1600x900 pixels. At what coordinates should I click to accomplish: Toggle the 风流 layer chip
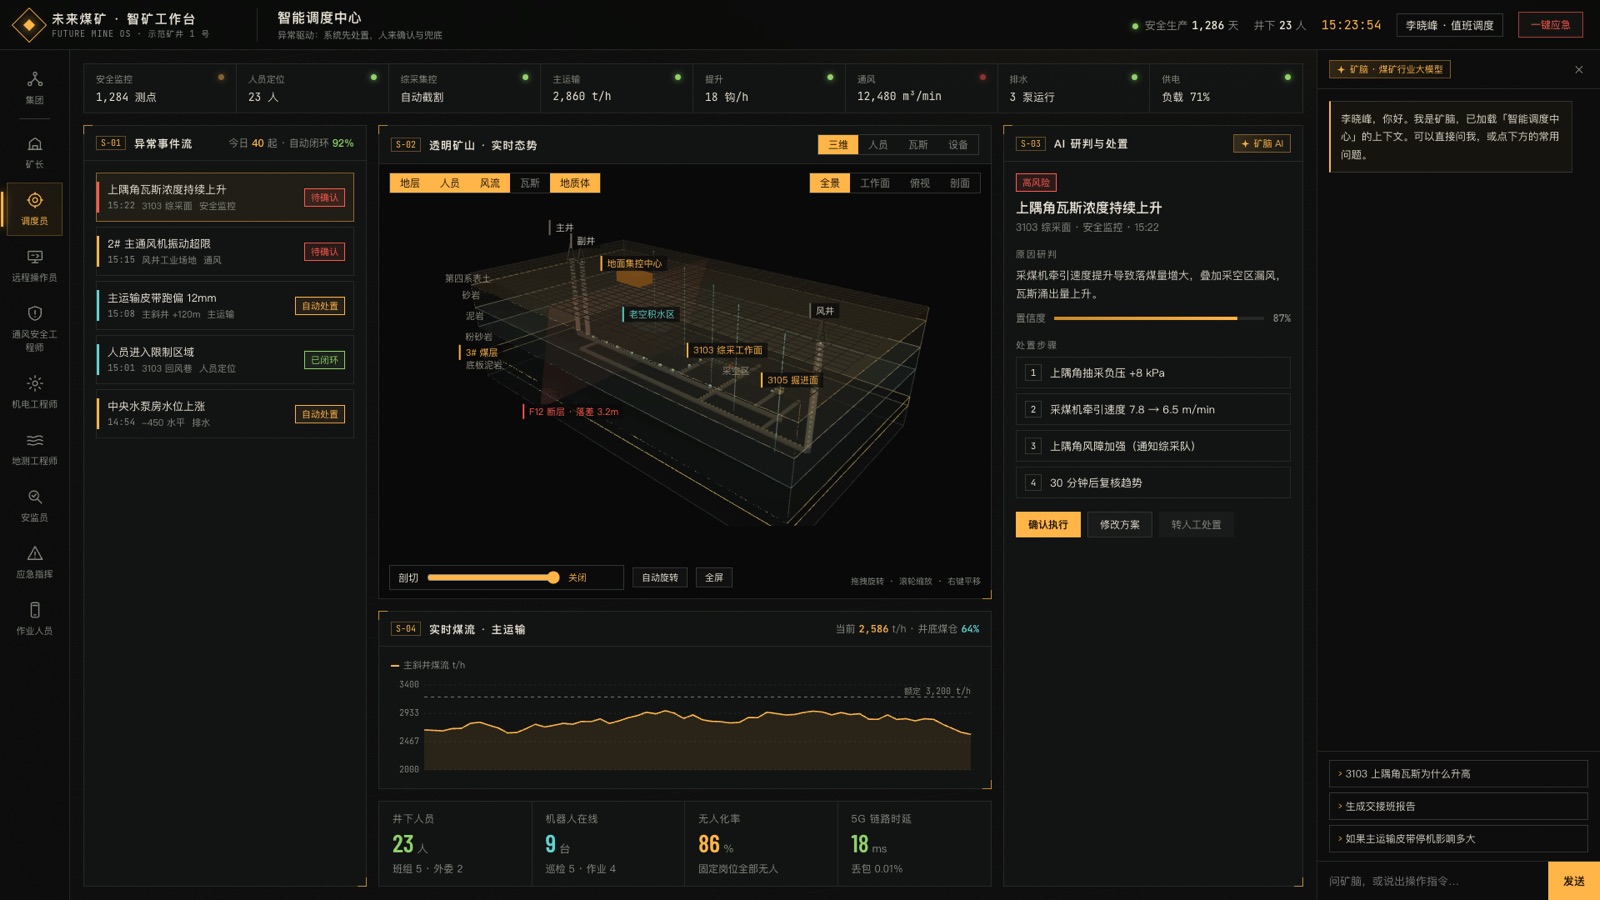489,183
